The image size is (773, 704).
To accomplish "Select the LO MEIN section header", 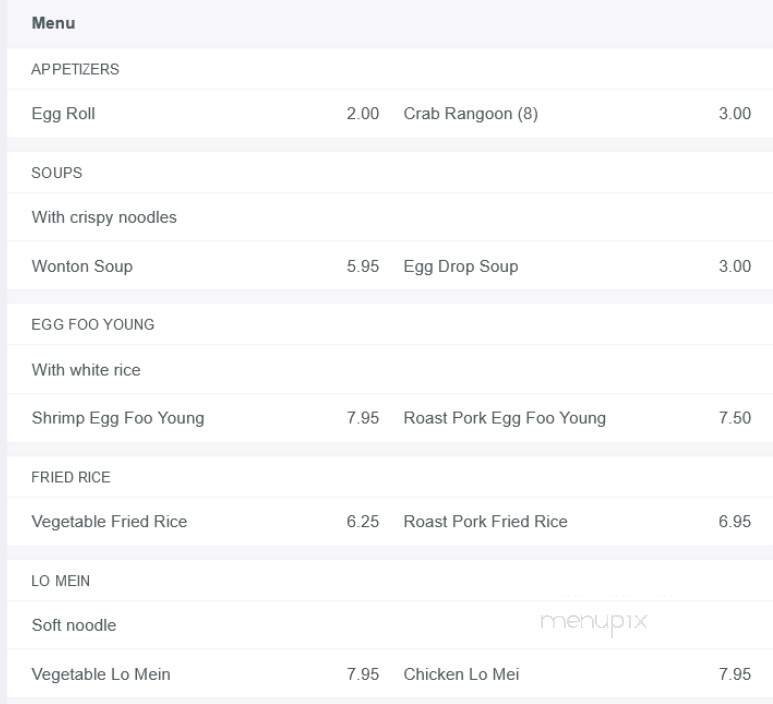I will point(61,581).
